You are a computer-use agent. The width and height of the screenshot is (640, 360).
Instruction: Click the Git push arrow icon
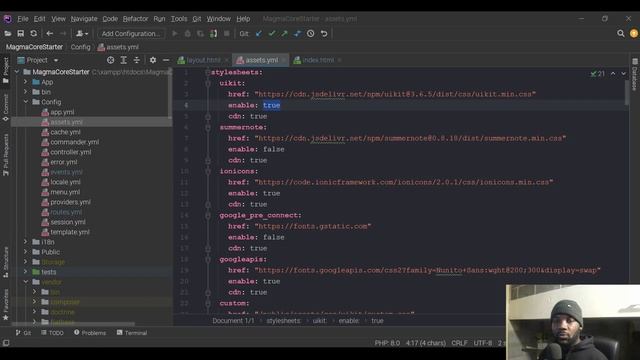(x=284, y=33)
